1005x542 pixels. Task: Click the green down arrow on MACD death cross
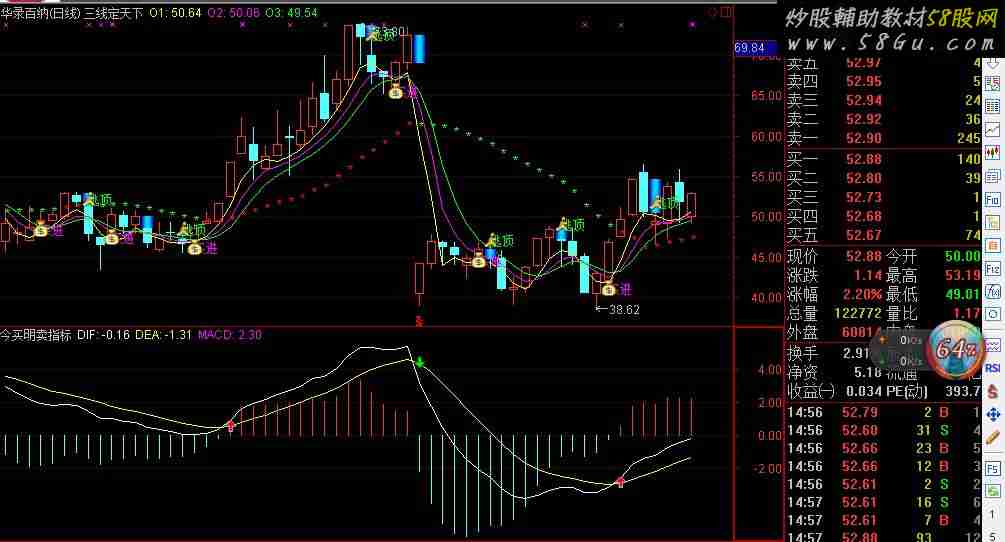420,363
